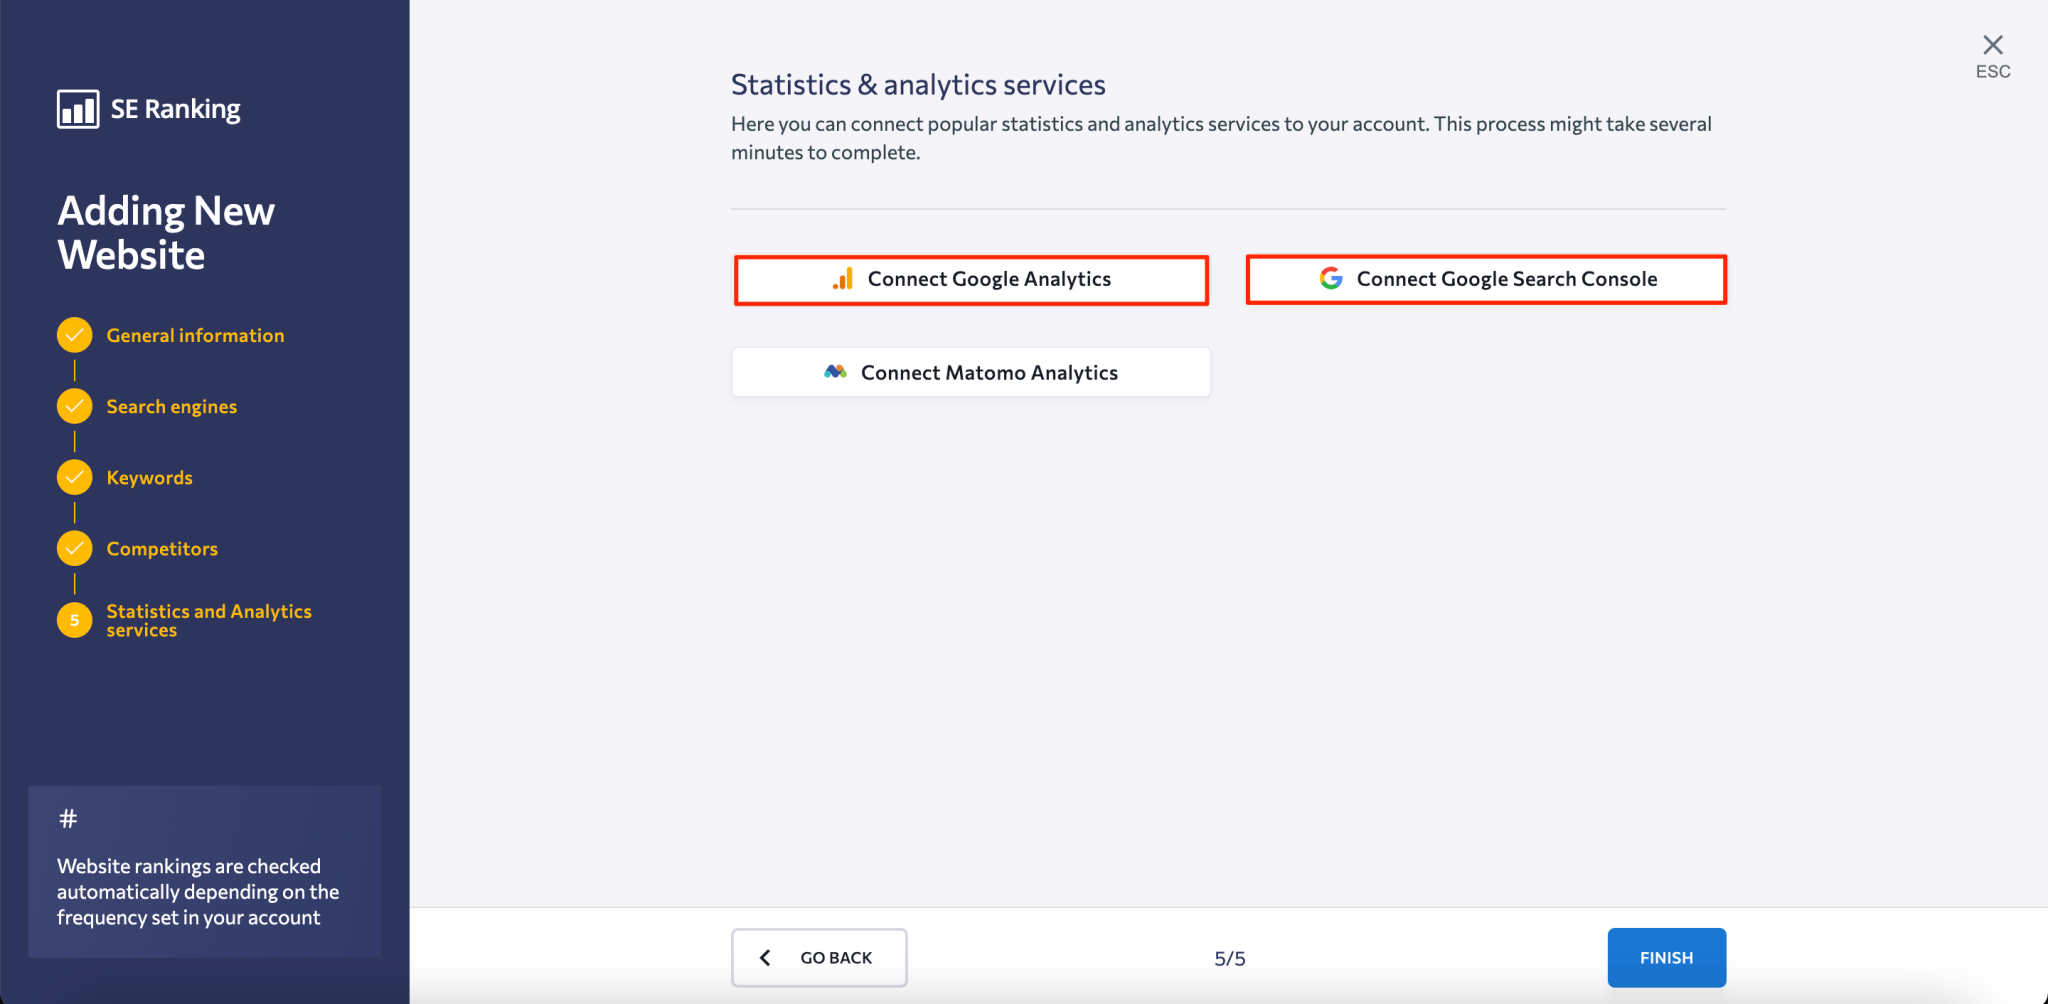The image size is (2048, 1004).
Task: Click the Google Analytics icon
Action: [843, 279]
